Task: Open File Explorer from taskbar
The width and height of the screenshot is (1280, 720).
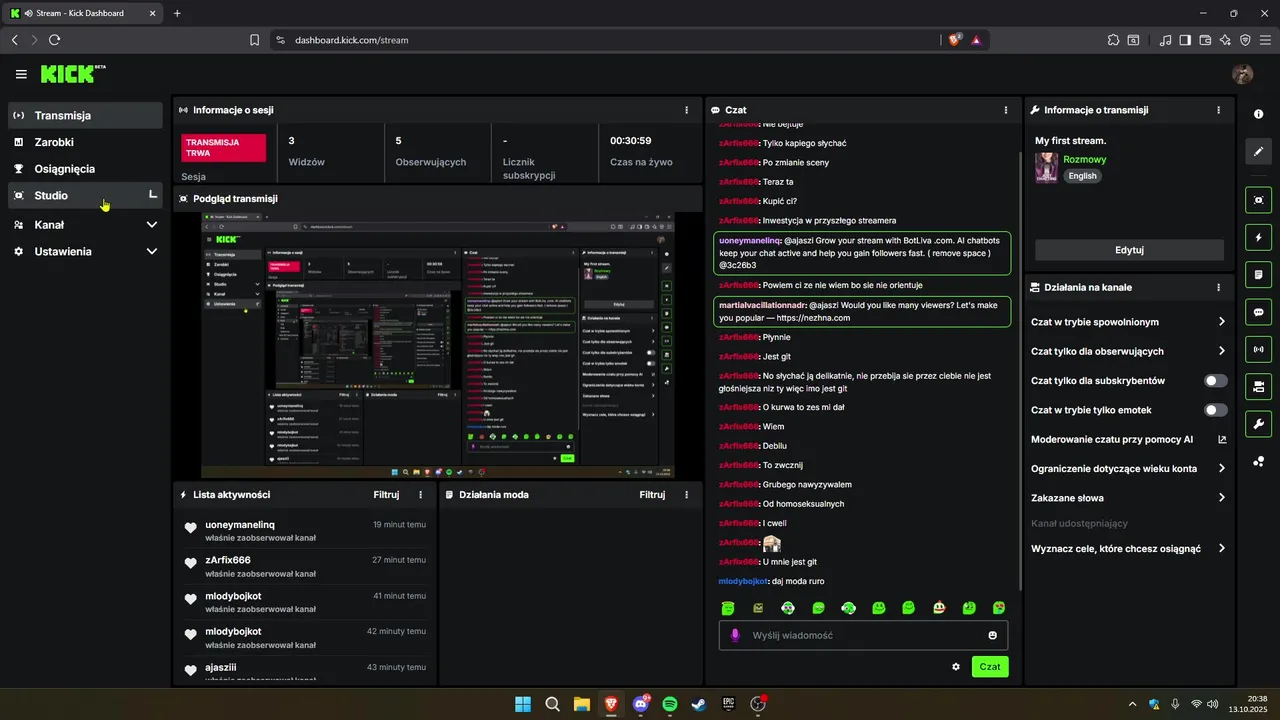Action: (x=582, y=704)
